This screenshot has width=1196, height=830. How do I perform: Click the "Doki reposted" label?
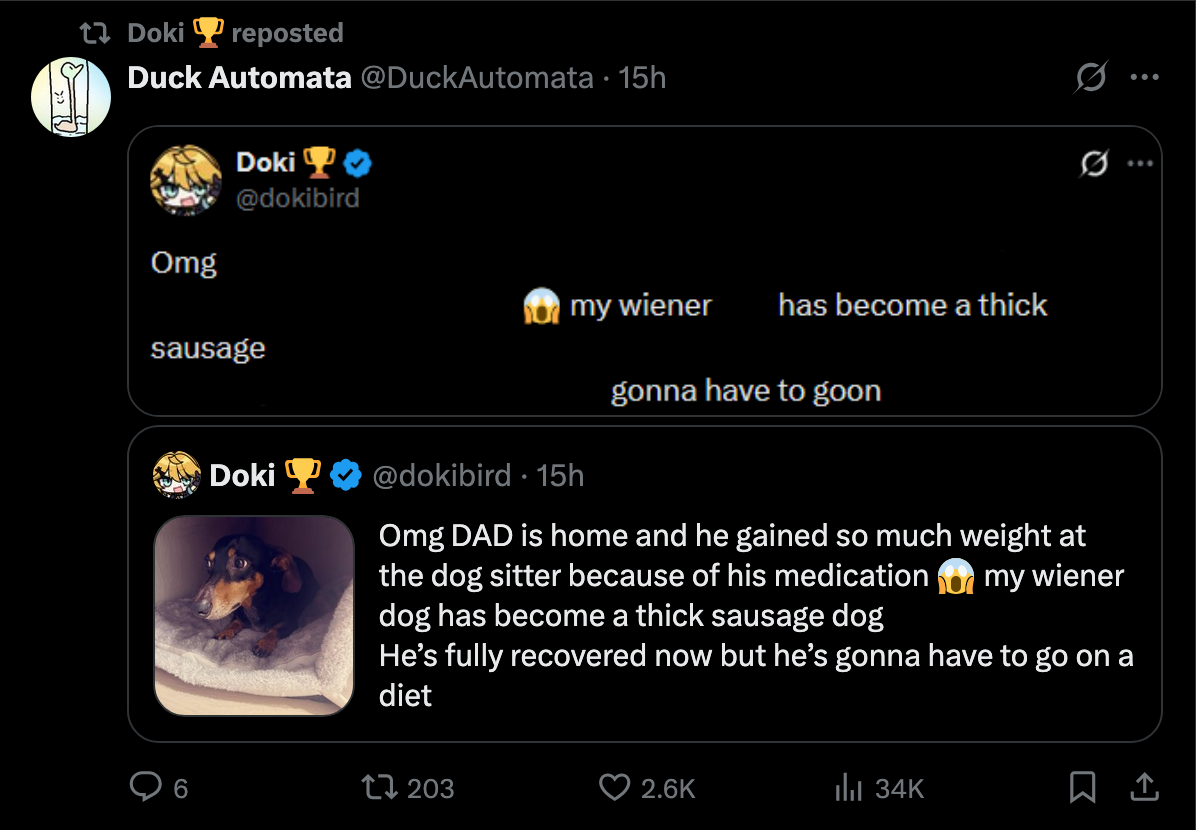(235, 33)
